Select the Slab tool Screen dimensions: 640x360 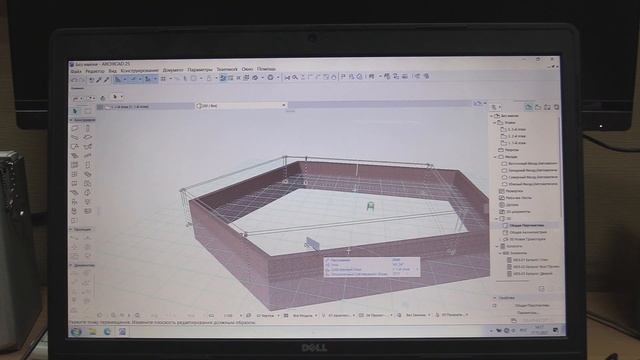click(x=88, y=137)
